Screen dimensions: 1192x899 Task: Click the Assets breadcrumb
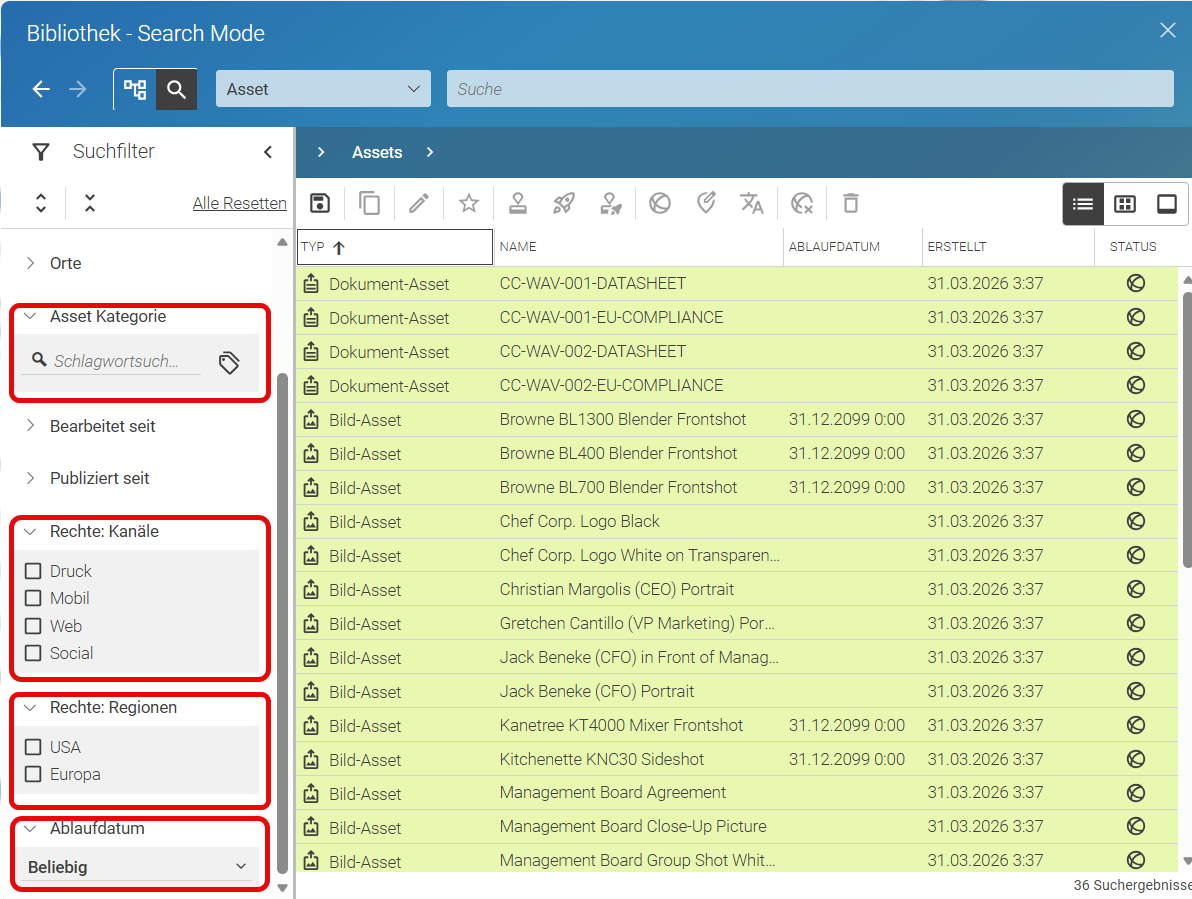click(x=377, y=152)
